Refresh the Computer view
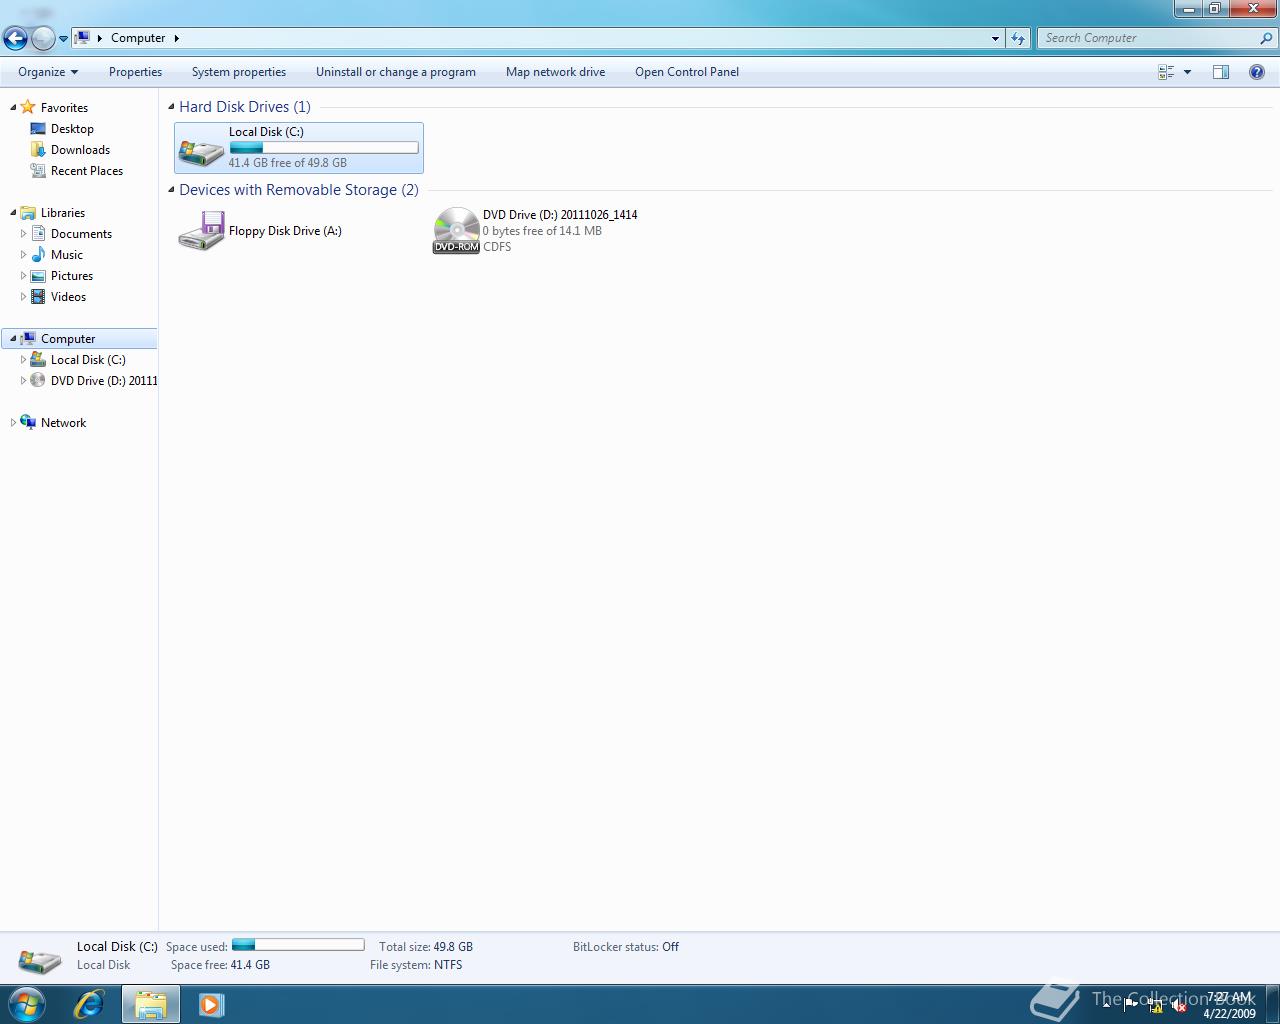Image resolution: width=1280 pixels, height=1024 pixels. coord(1018,38)
